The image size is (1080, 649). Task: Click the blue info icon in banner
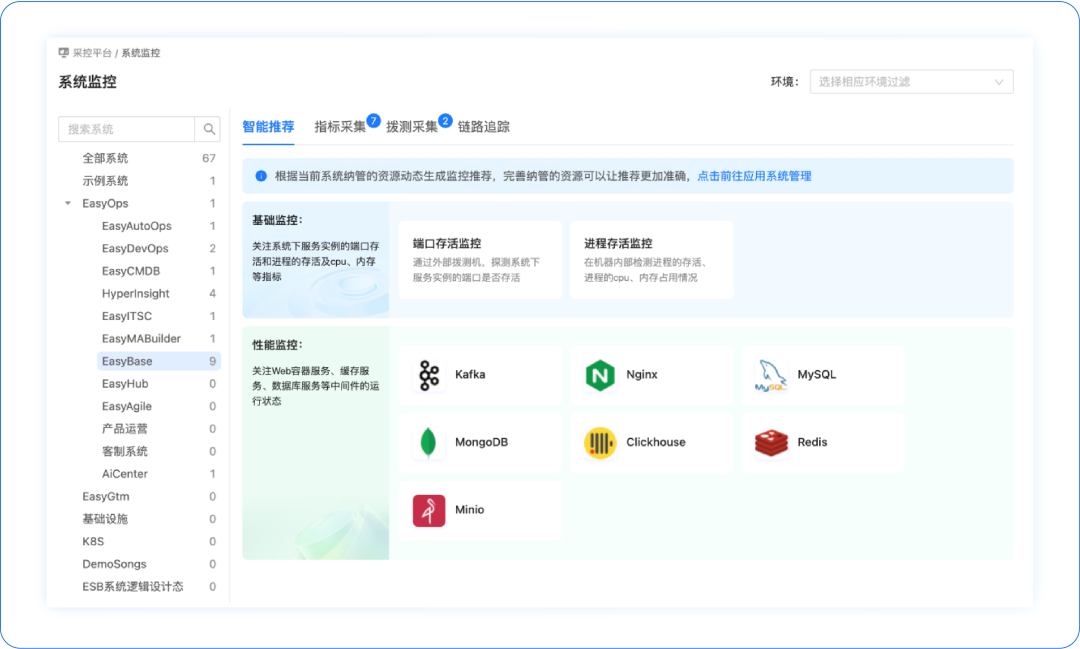pyautogui.click(x=261, y=176)
